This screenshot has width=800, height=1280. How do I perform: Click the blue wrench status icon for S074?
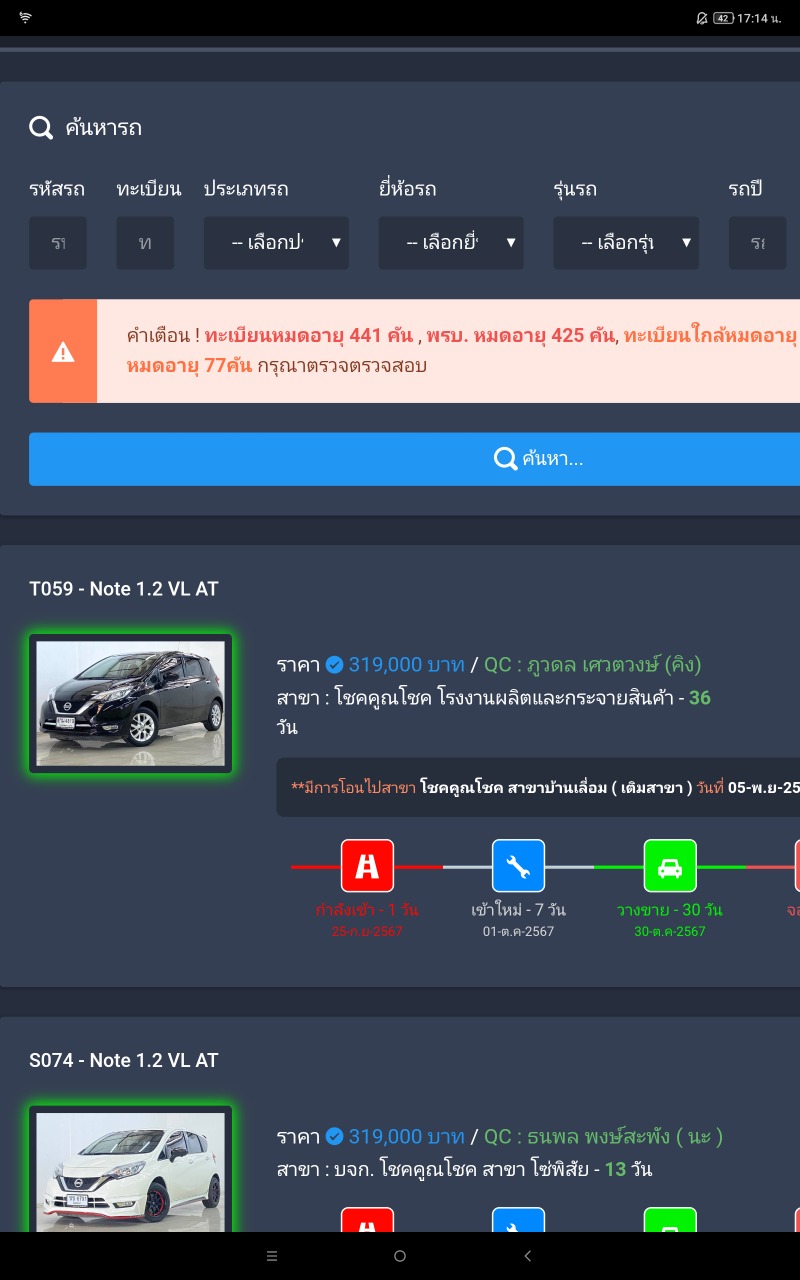518,1220
